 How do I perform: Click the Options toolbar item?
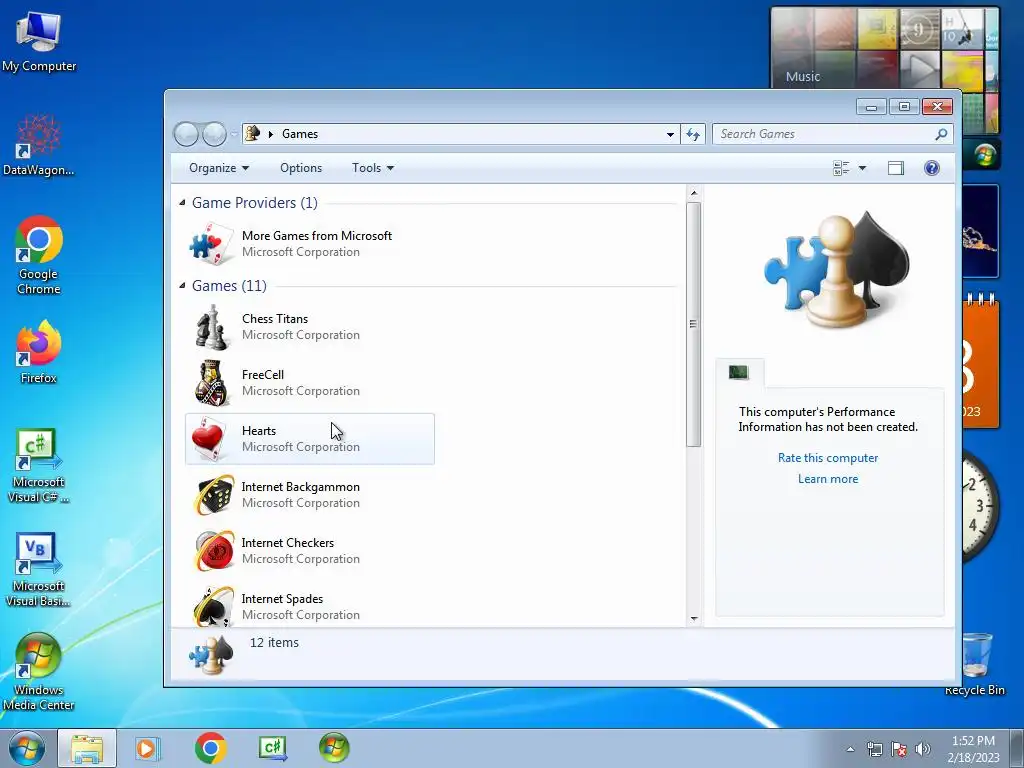[x=301, y=168]
